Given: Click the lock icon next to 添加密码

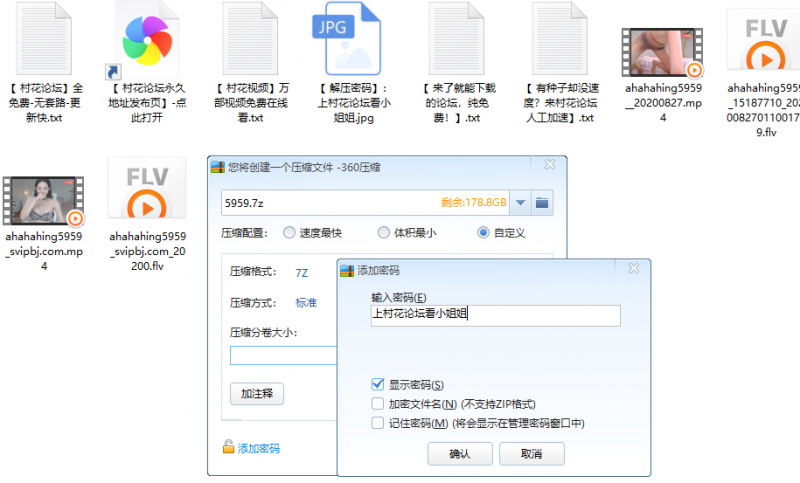Looking at the screenshot, I should point(228,448).
